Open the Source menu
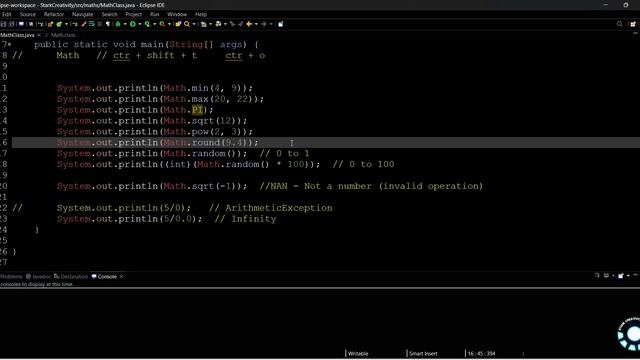 click(28, 14)
